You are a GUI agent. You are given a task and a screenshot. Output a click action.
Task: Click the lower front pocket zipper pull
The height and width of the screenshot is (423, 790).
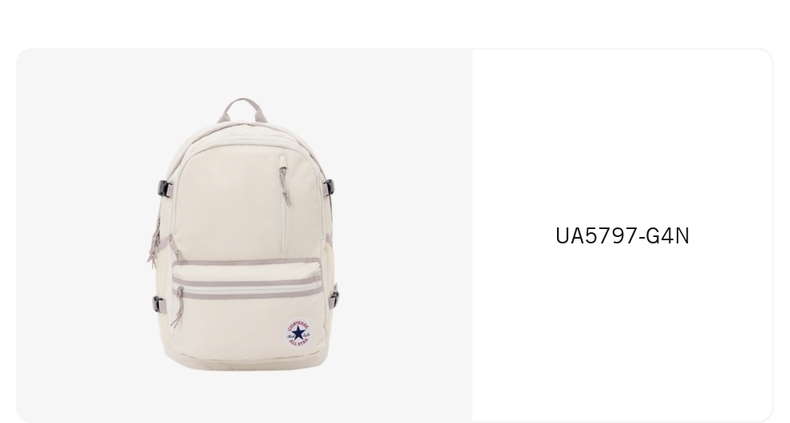[x=177, y=307]
